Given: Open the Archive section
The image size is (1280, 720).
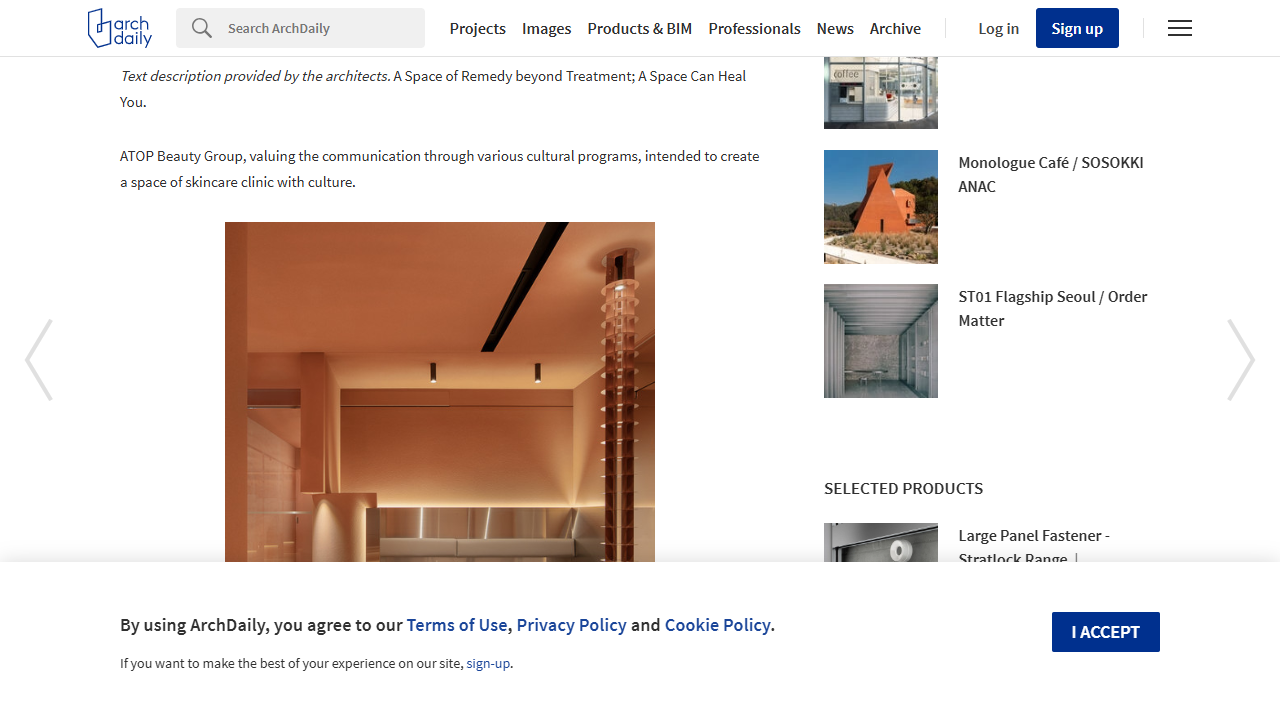Looking at the screenshot, I should 895,28.
